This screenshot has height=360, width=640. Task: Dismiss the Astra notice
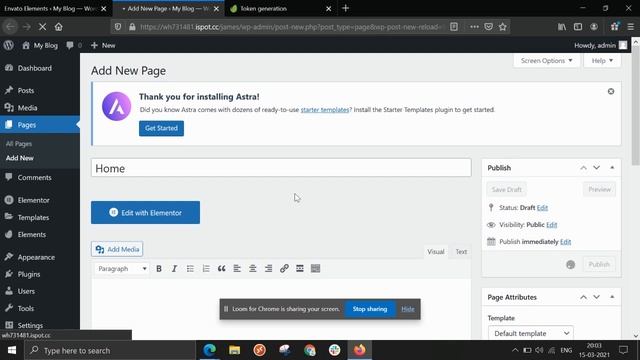pos(611,91)
